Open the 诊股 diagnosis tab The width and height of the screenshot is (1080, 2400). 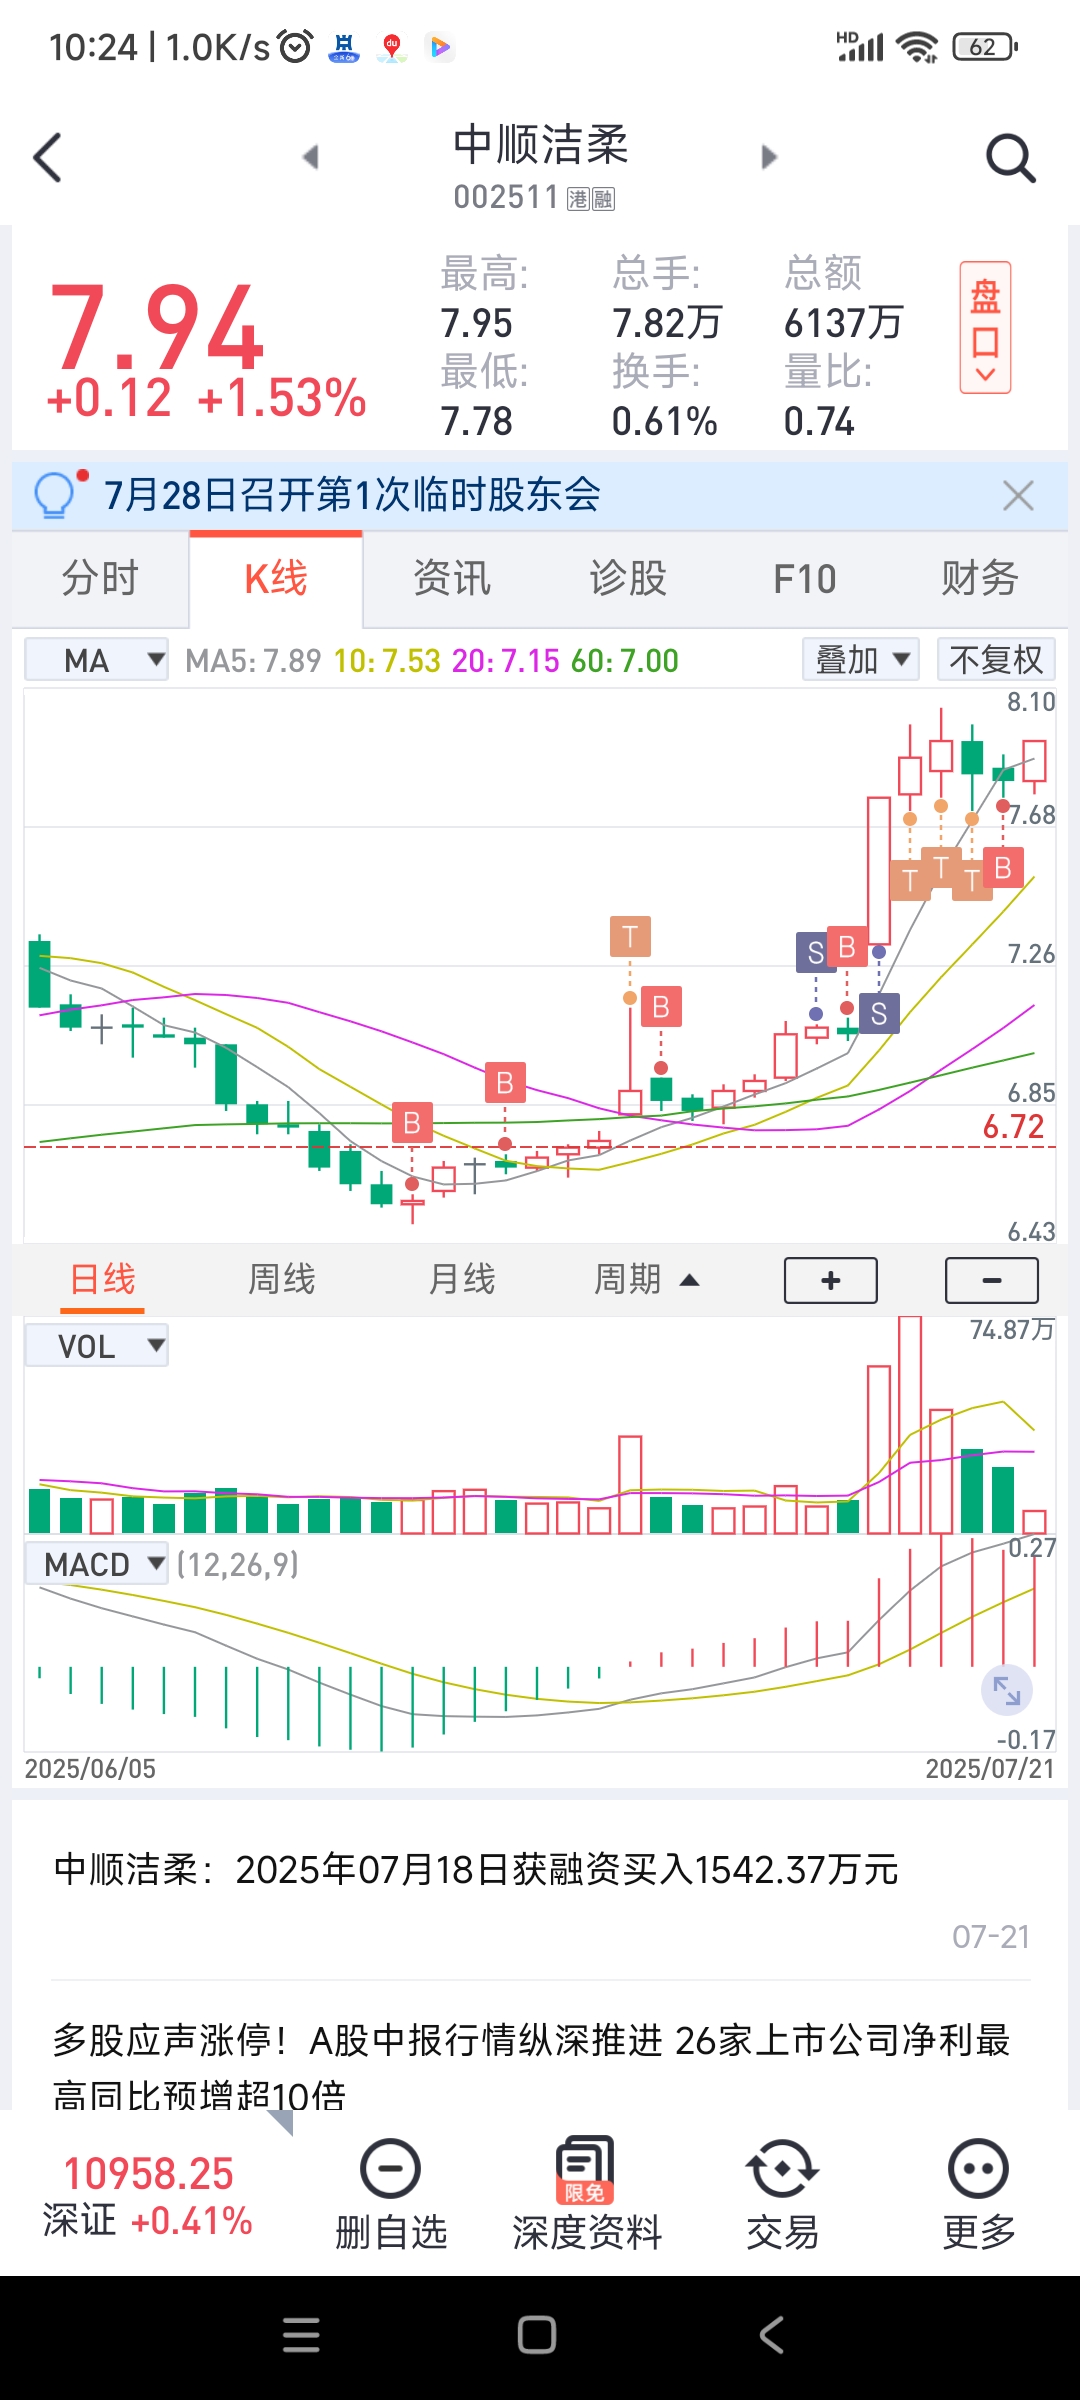628,578
